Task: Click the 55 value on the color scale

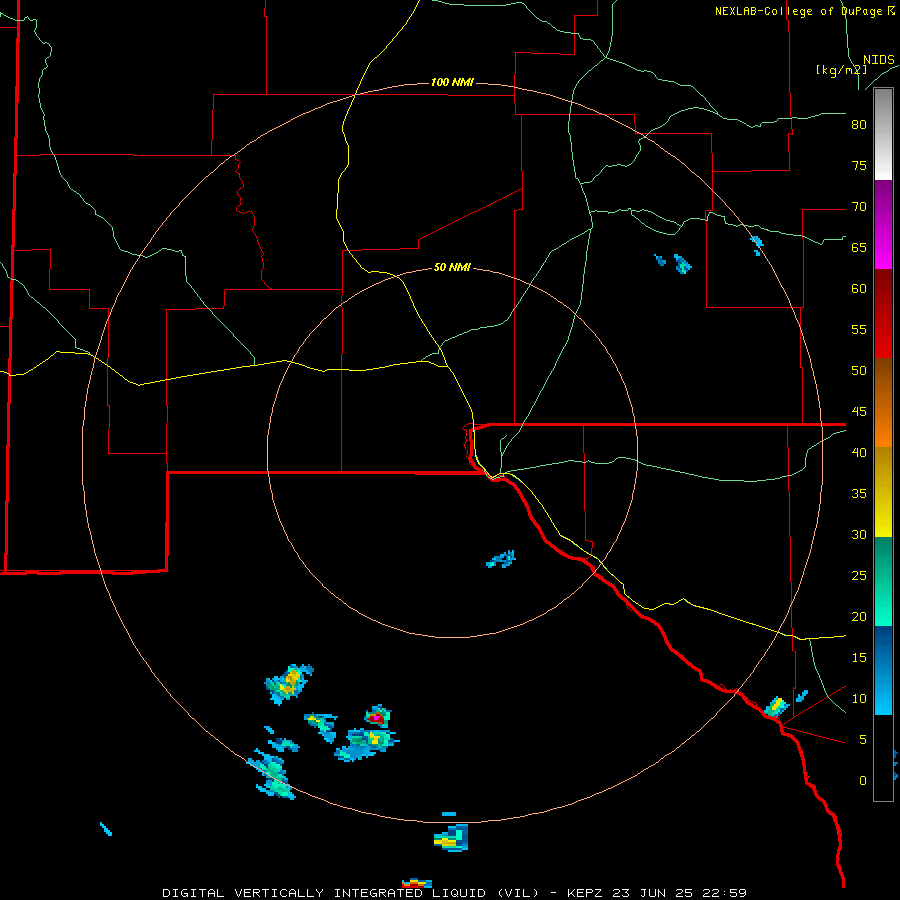Action: 859,329
